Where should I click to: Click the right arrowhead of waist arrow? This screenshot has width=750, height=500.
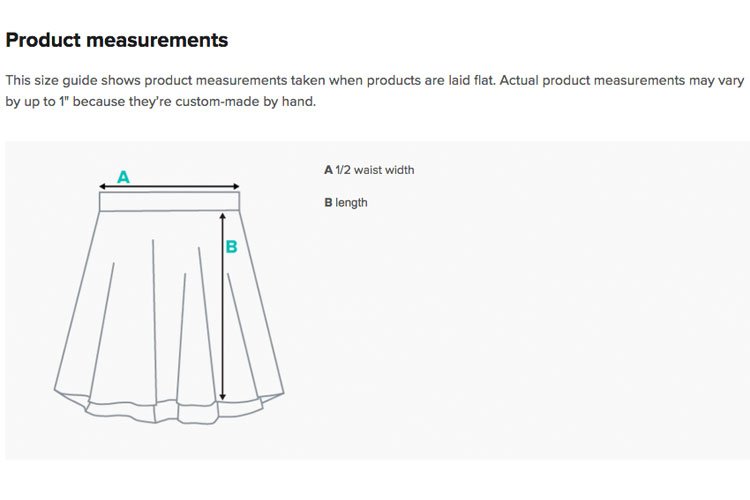236,187
